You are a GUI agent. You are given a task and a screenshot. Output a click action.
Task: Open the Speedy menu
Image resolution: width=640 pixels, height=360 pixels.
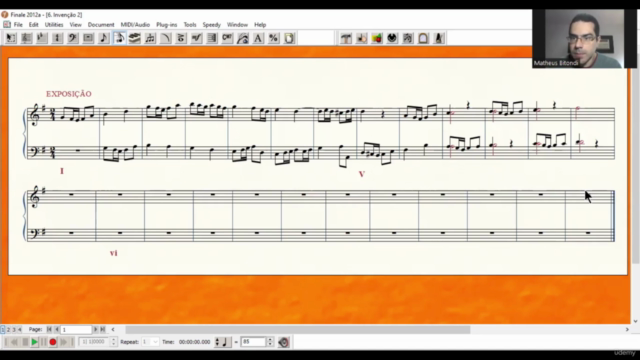[211, 24]
